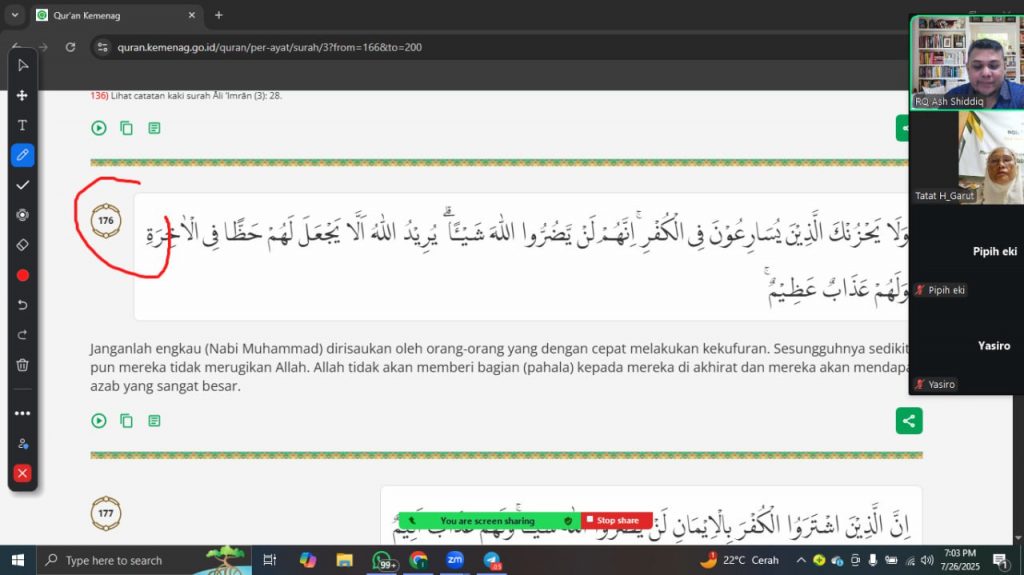Clear drawings with the trash icon
This screenshot has height=575, width=1024.
coord(22,365)
